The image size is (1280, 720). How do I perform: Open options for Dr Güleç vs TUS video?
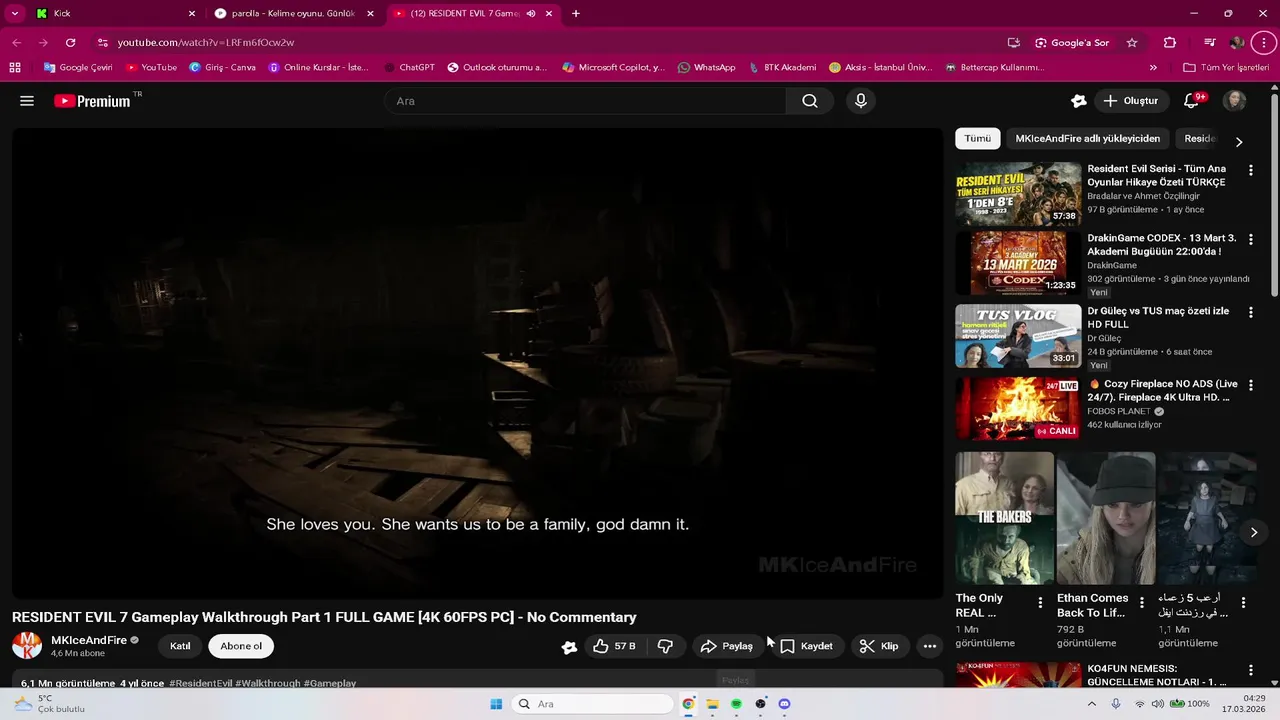[1250, 312]
